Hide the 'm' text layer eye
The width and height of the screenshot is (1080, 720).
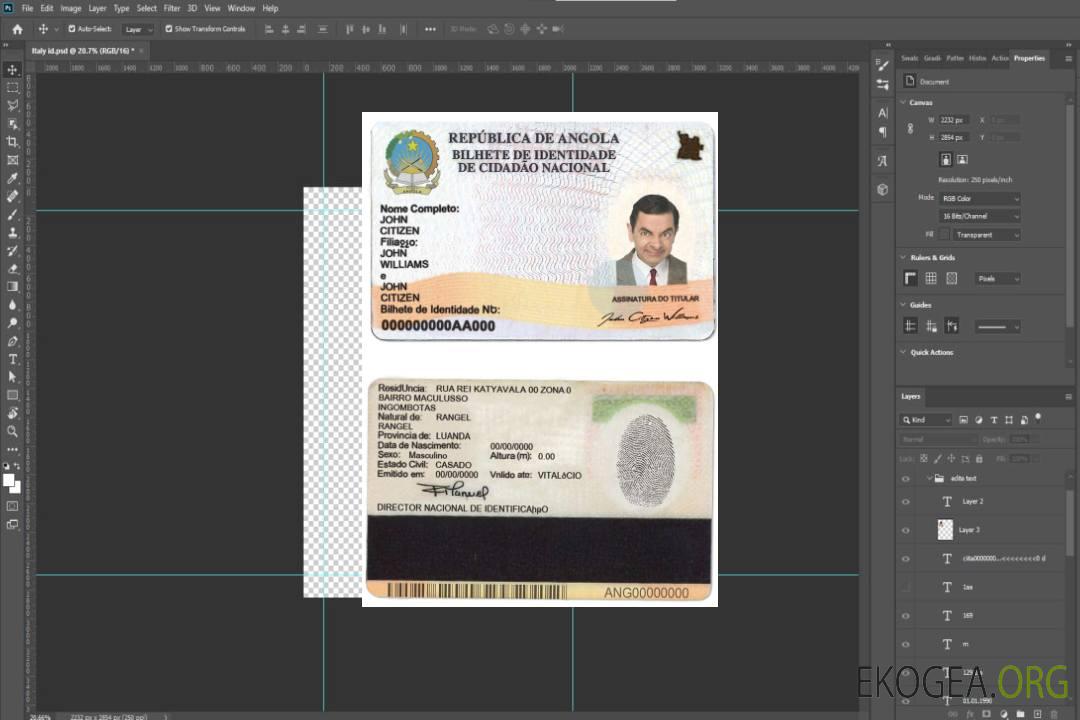pyautogui.click(x=906, y=645)
